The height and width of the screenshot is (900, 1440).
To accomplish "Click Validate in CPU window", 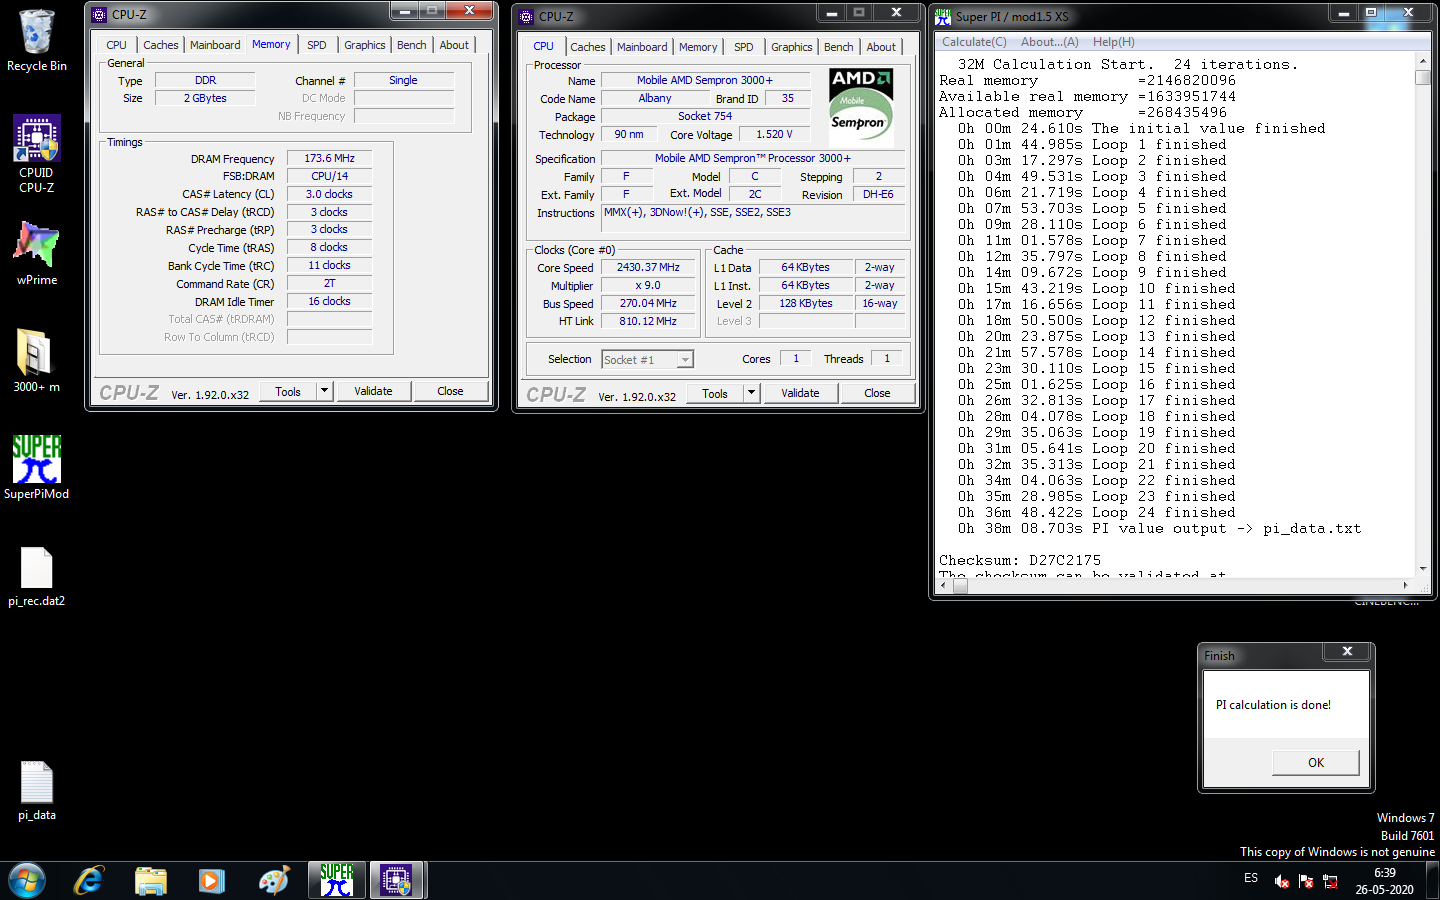I will [800, 393].
